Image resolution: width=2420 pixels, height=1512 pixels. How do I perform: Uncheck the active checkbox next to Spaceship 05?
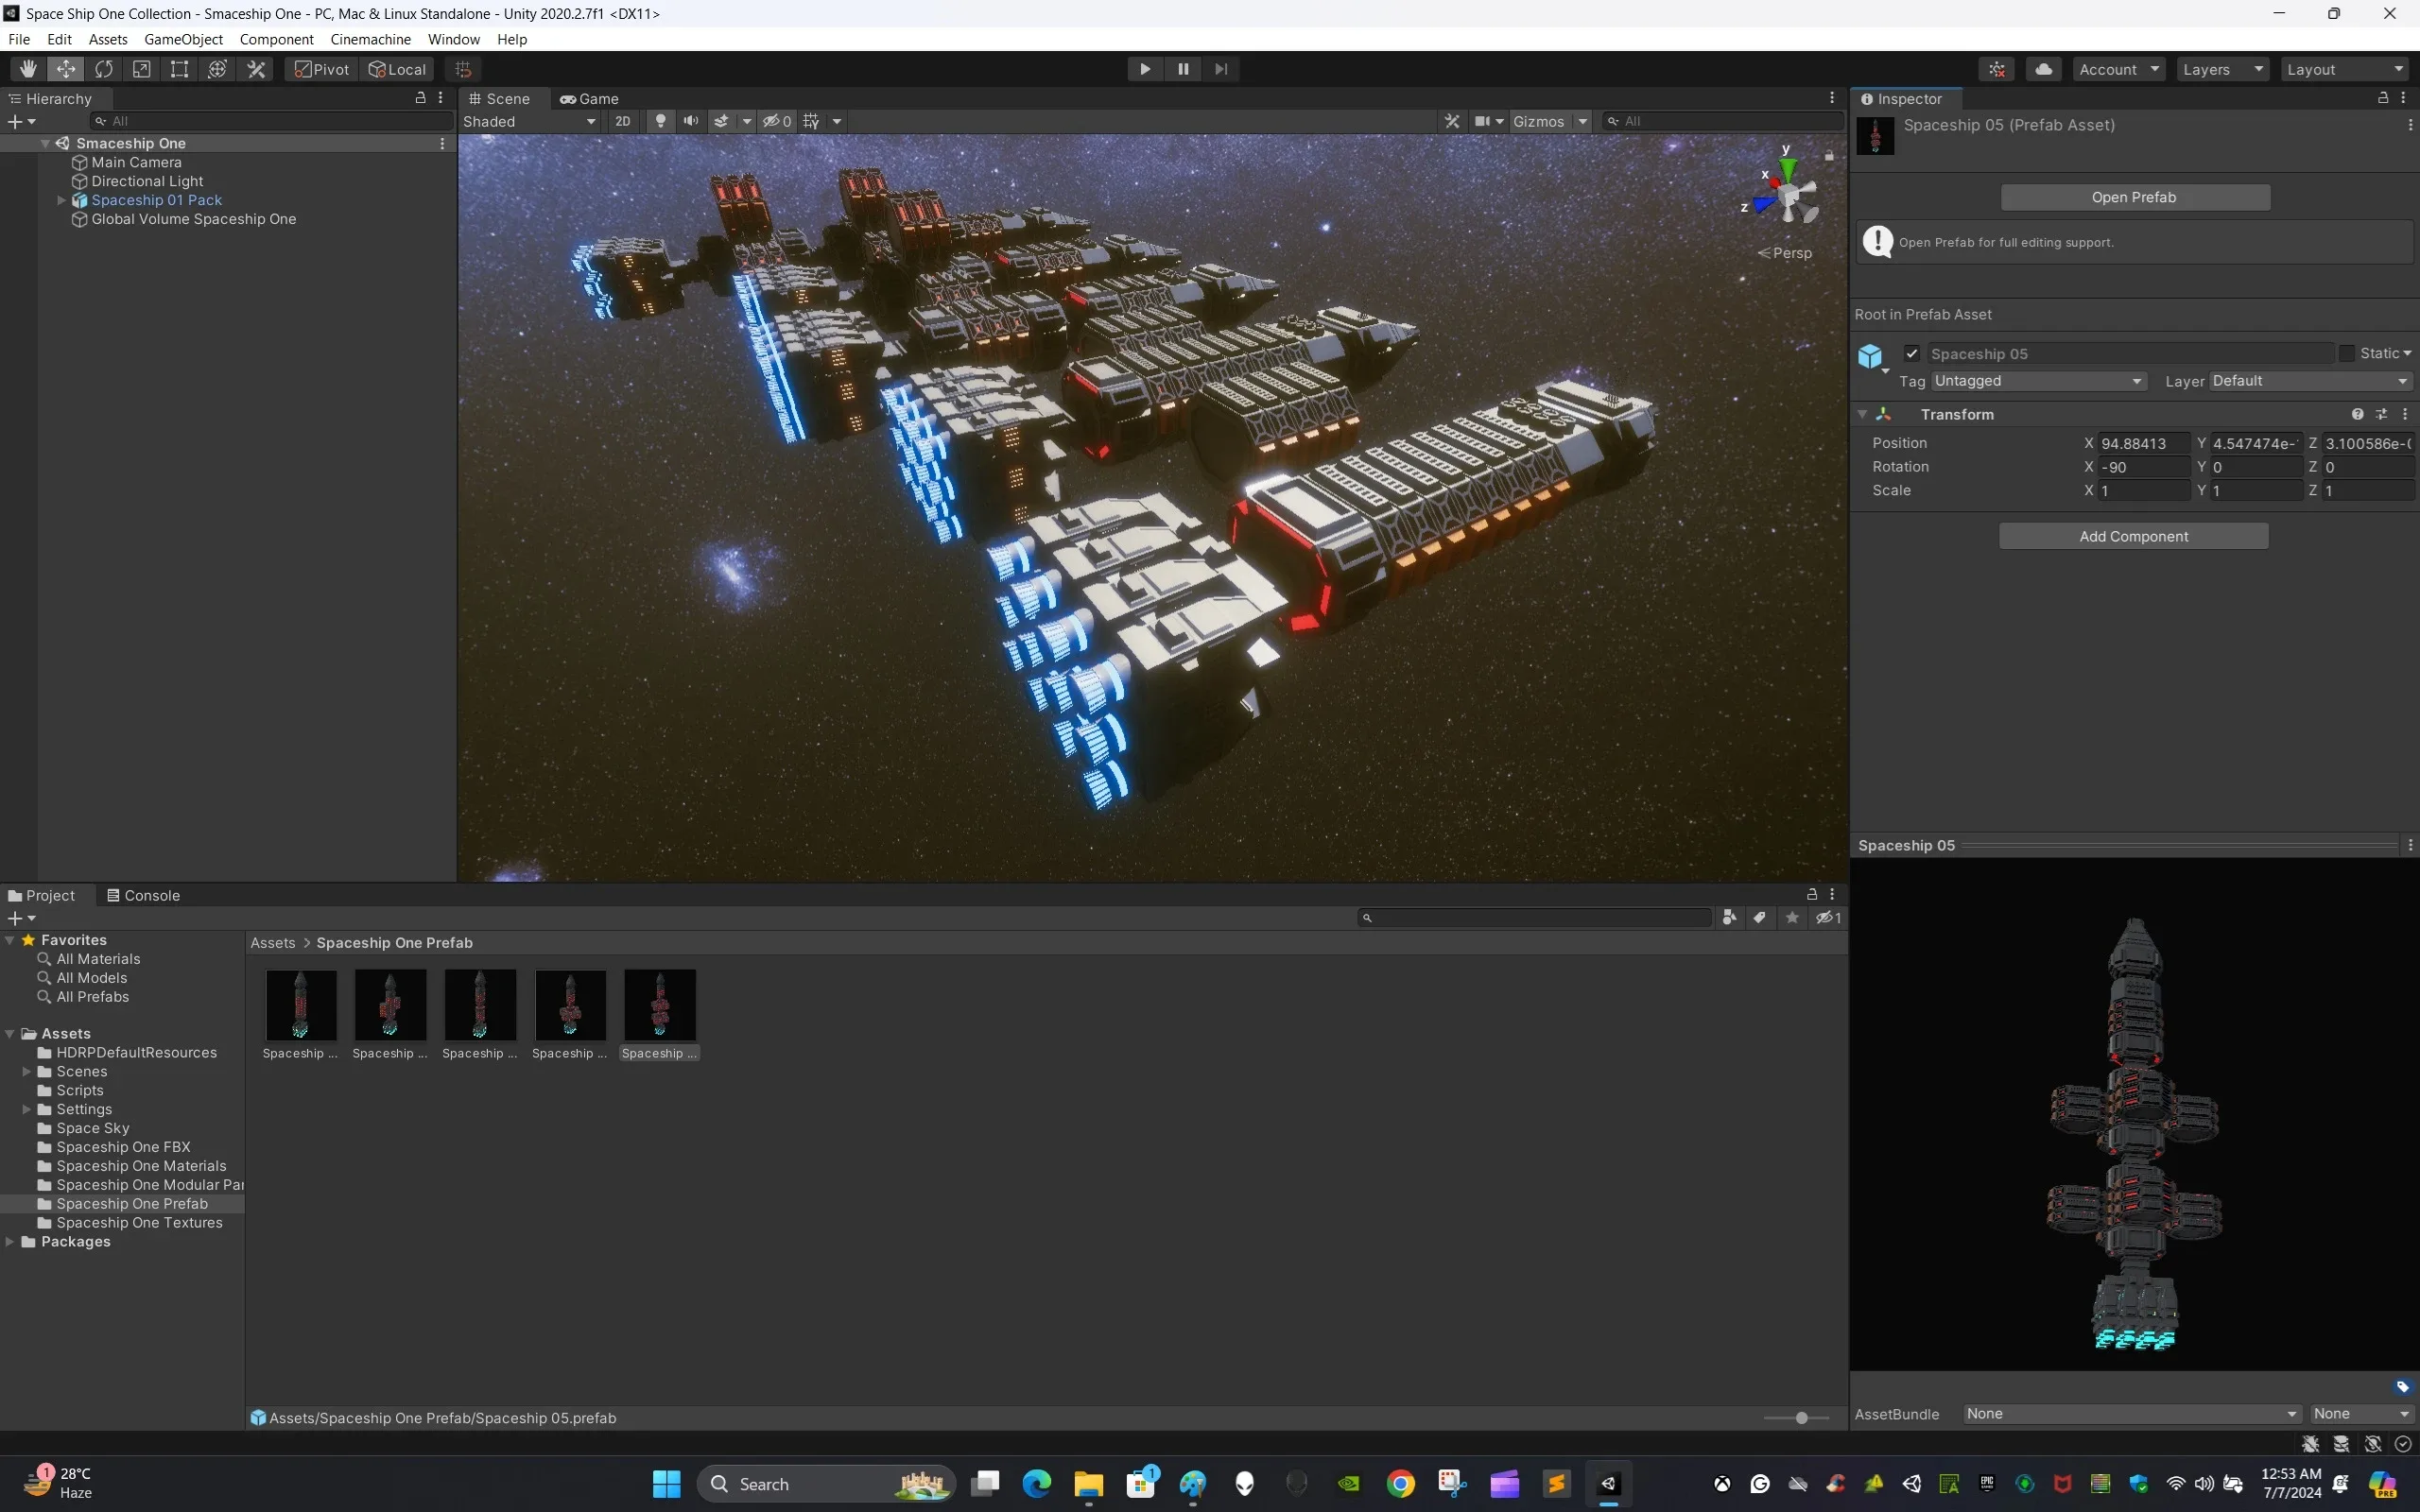1911,353
